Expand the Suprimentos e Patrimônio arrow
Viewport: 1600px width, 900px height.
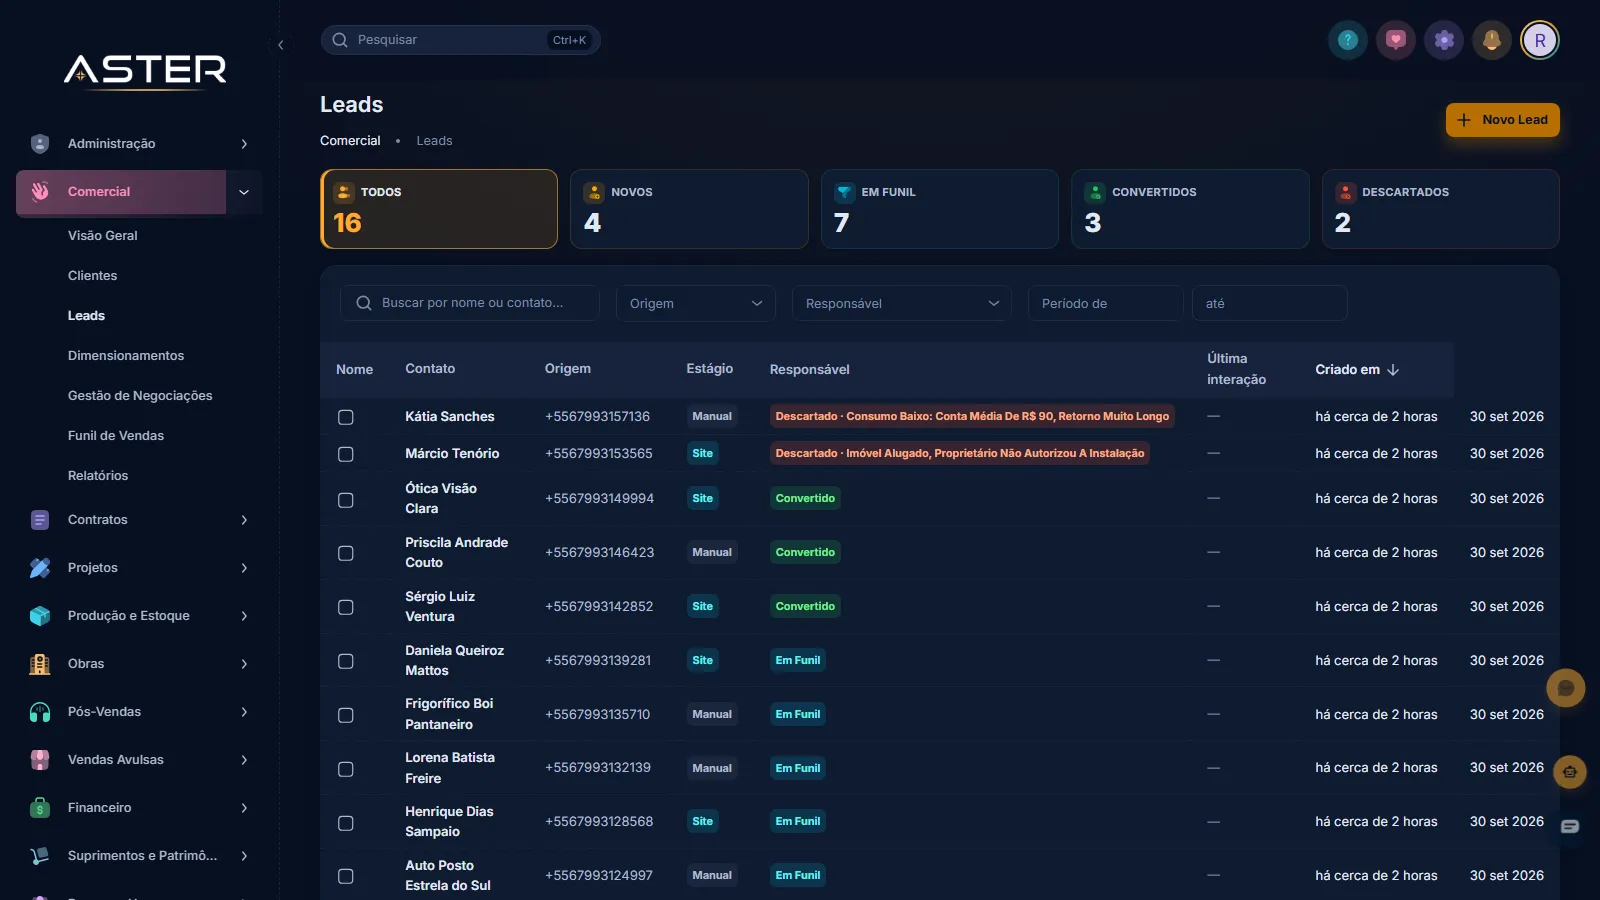pos(244,856)
